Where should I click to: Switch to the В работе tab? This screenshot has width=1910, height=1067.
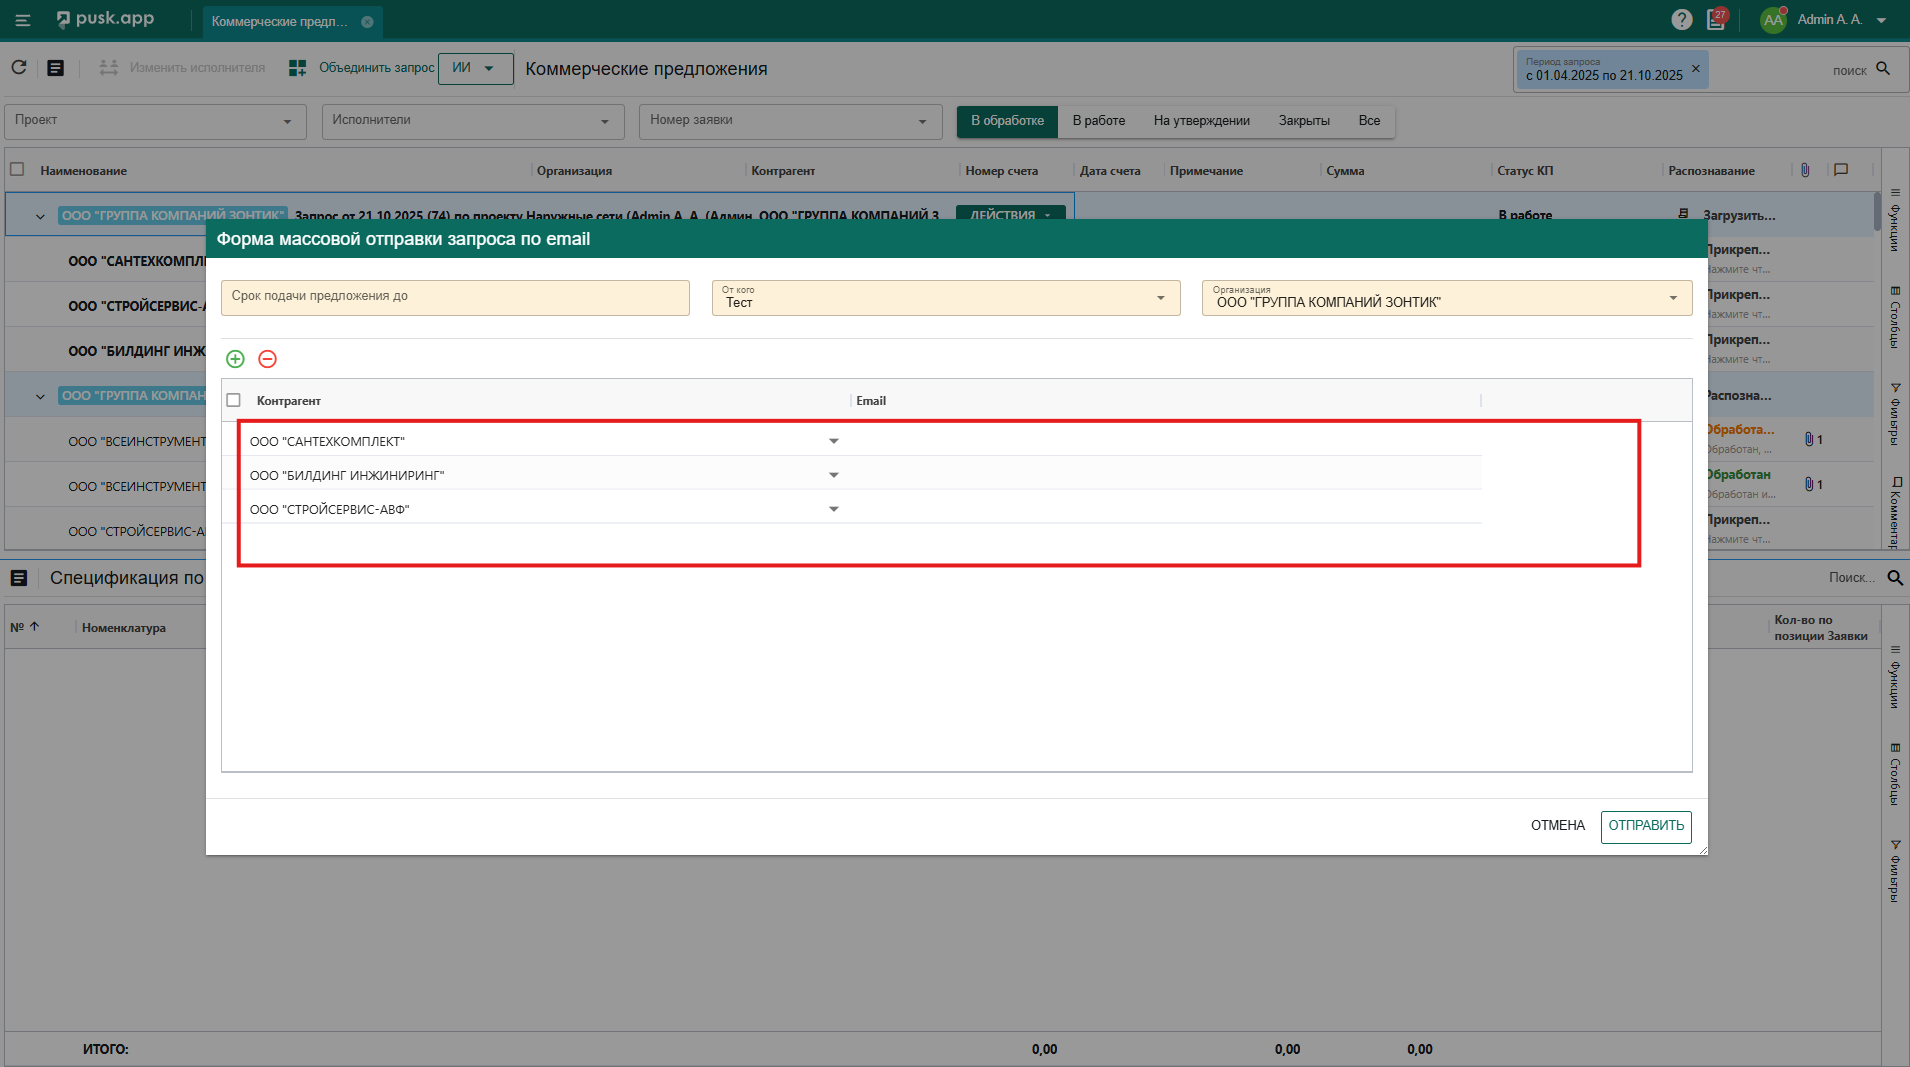[1098, 121]
